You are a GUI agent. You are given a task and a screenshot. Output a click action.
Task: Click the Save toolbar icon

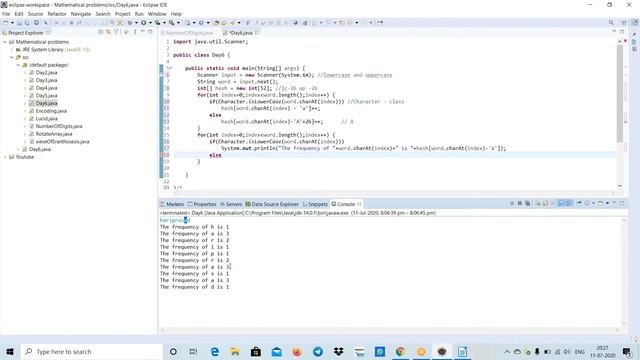19,23
